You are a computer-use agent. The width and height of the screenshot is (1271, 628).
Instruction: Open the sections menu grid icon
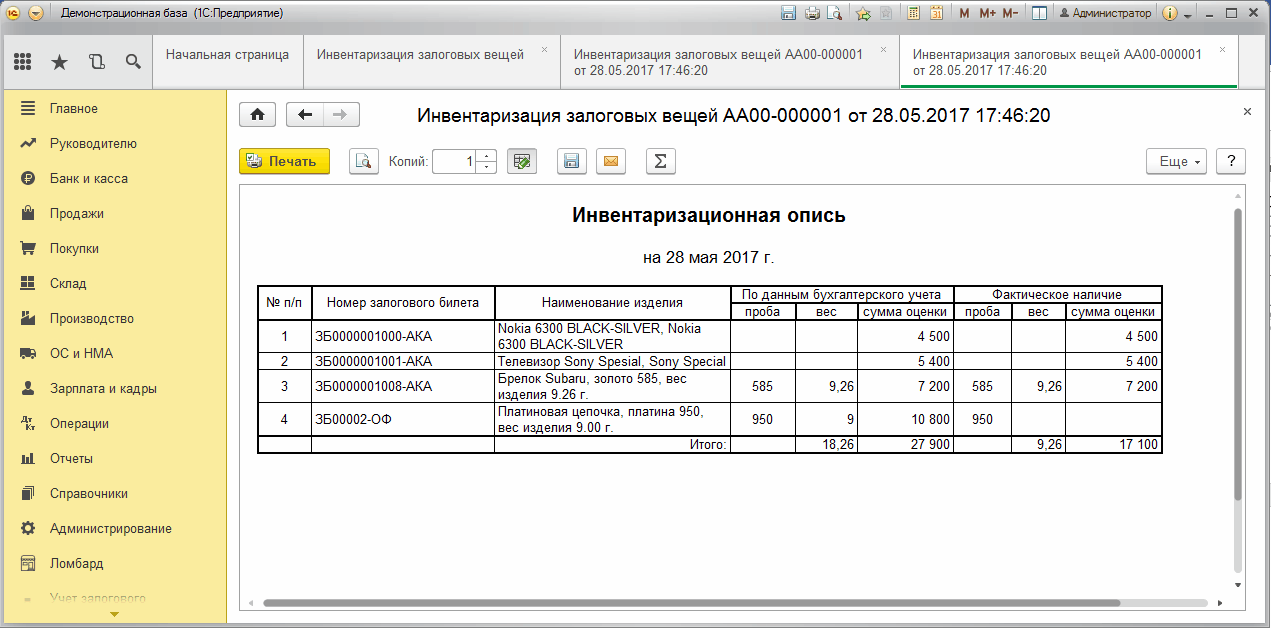[23, 62]
